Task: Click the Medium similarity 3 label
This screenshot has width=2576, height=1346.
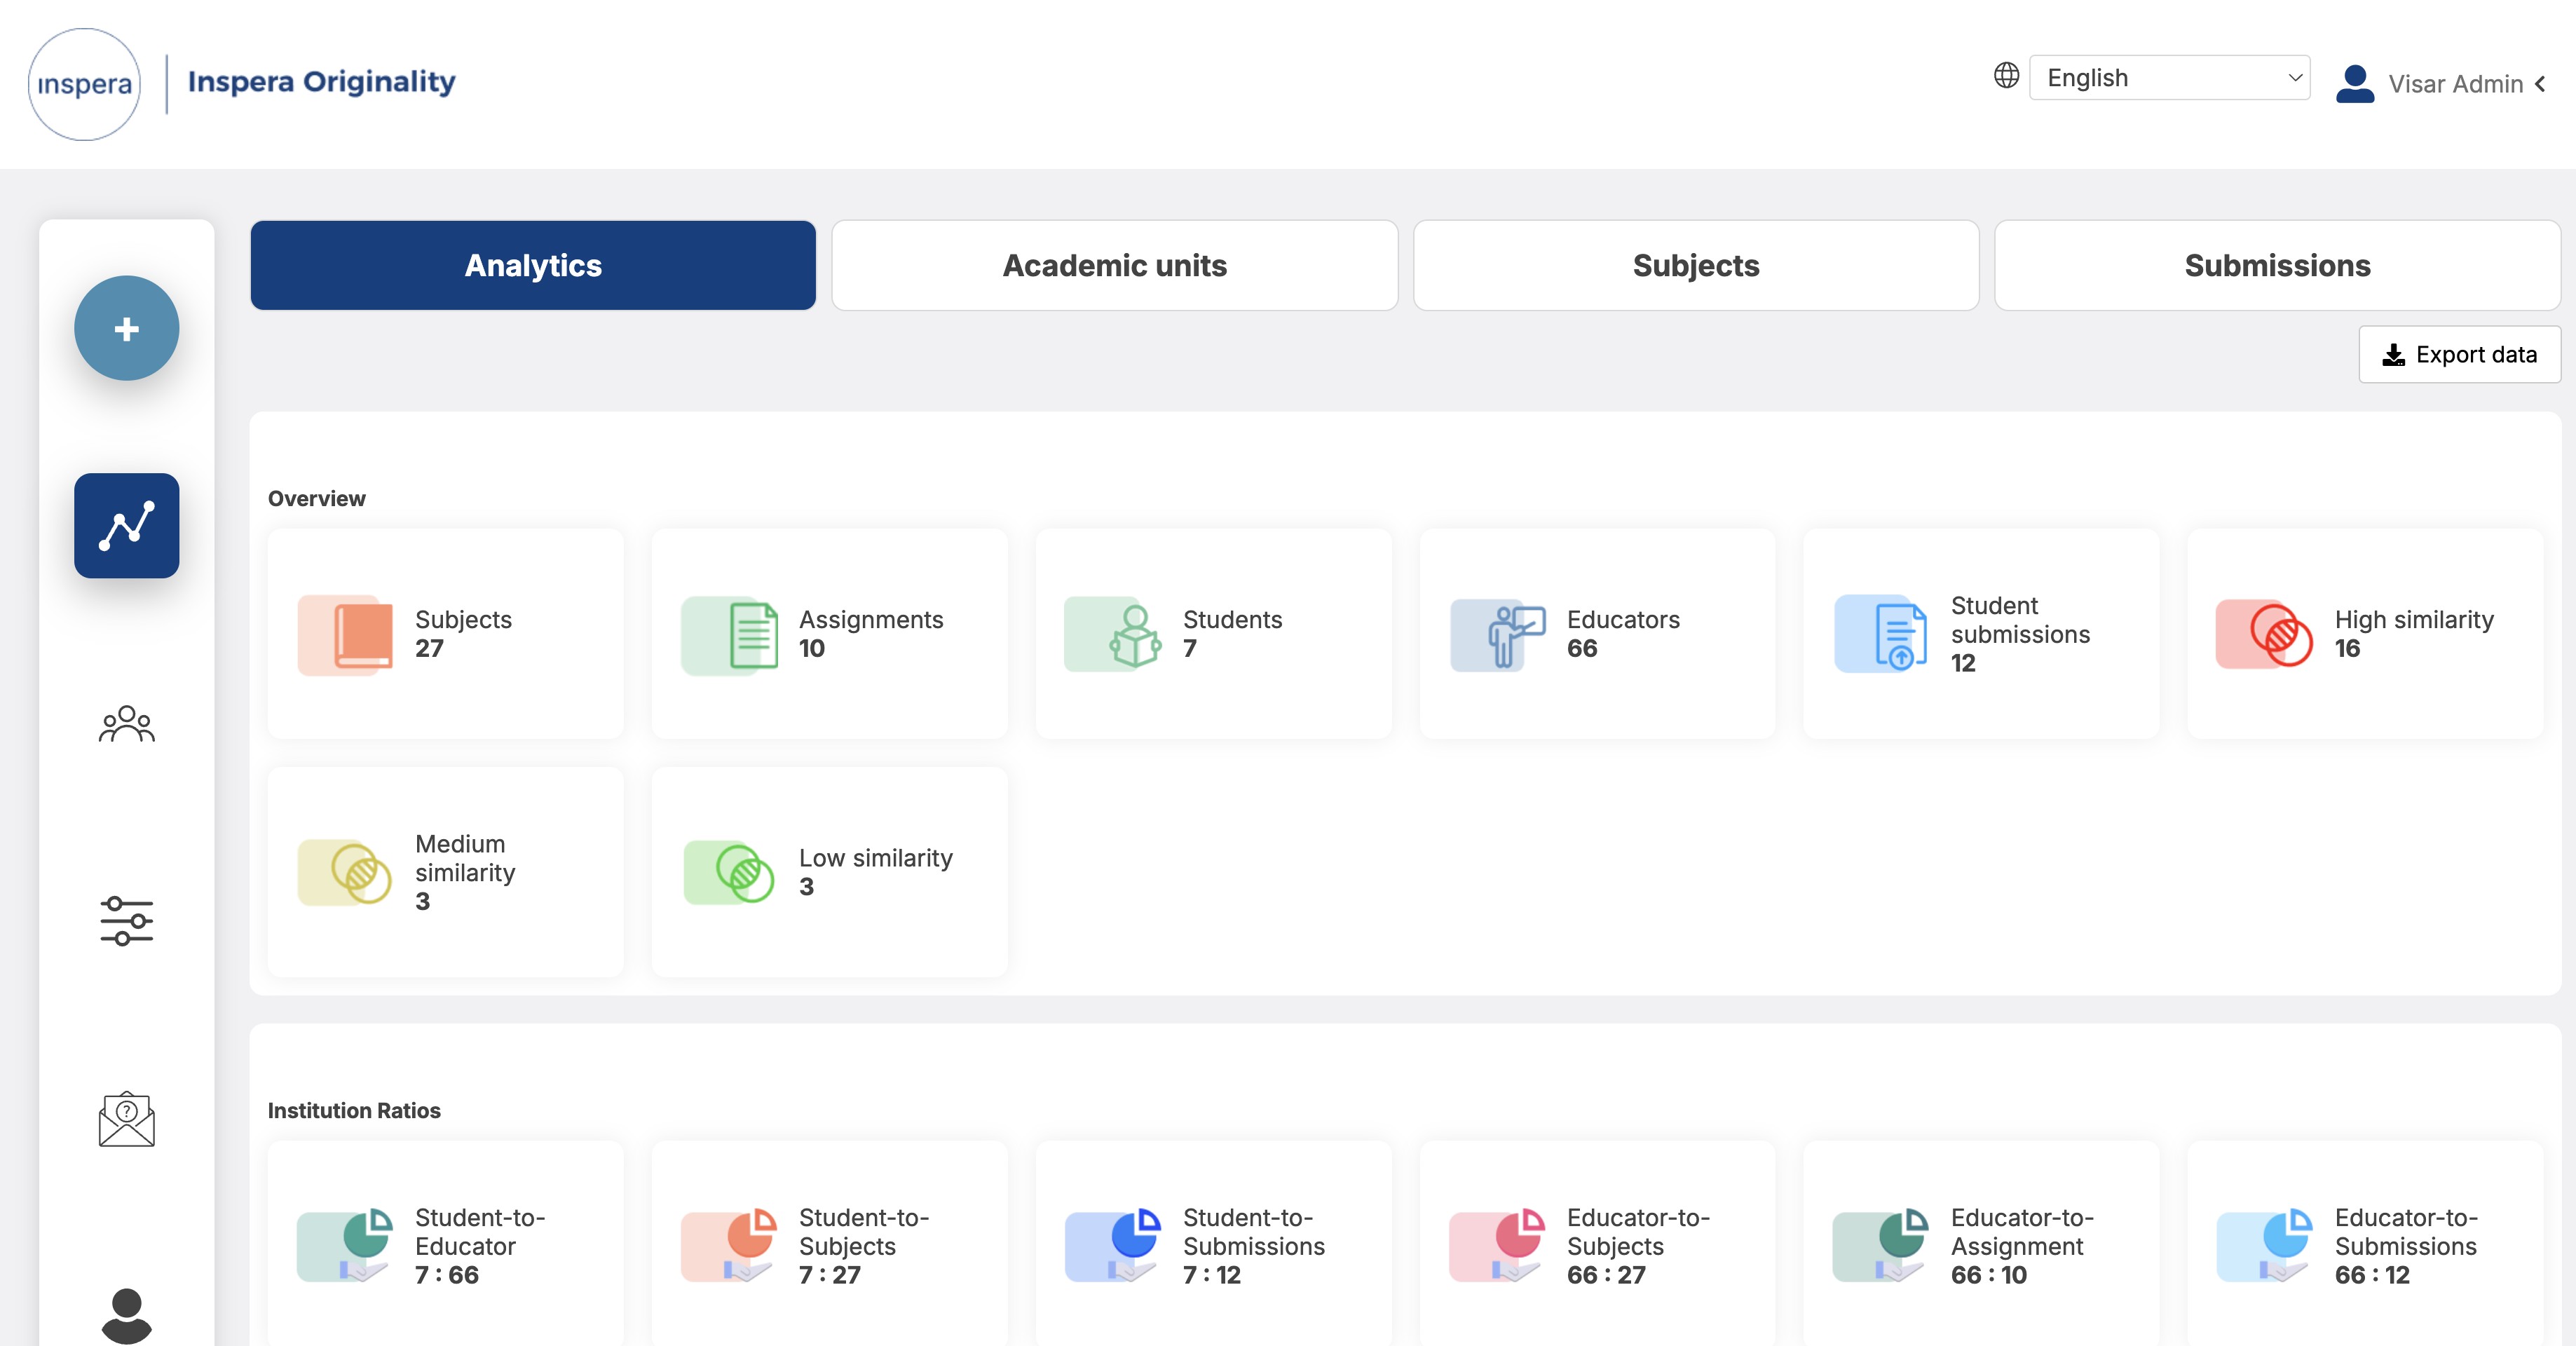Action: pyautogui.click(x=465, y=872)
